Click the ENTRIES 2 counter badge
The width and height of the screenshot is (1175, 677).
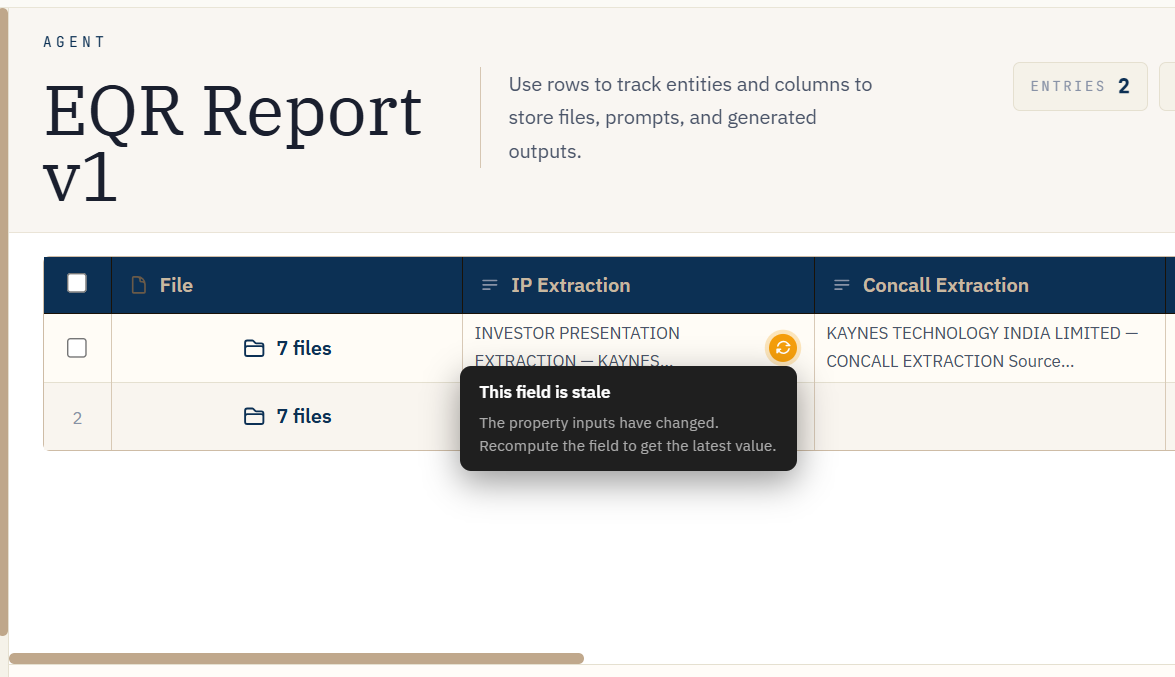tap(1080, 86)
